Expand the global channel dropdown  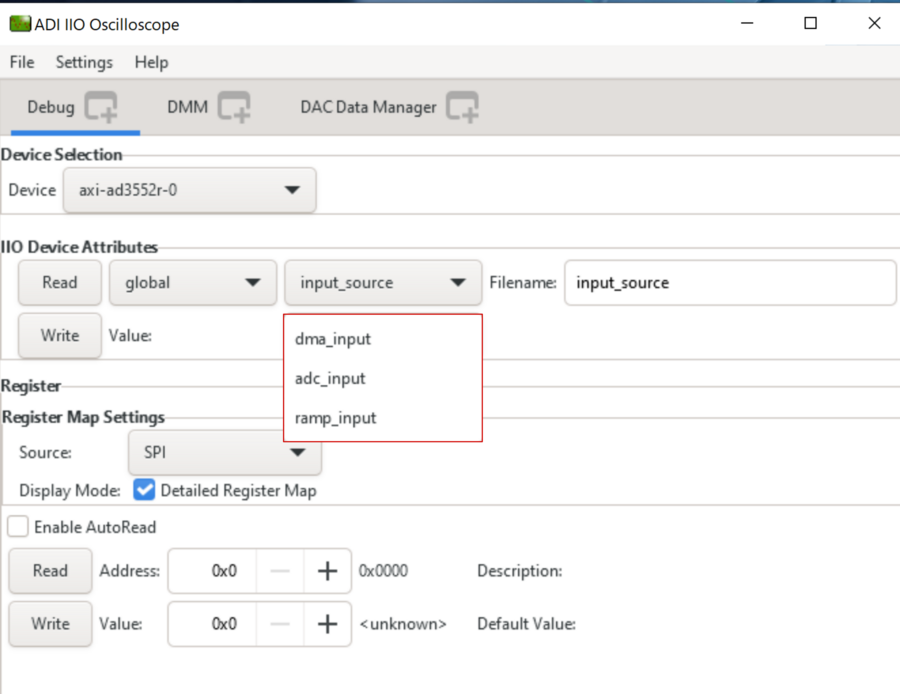192,283
